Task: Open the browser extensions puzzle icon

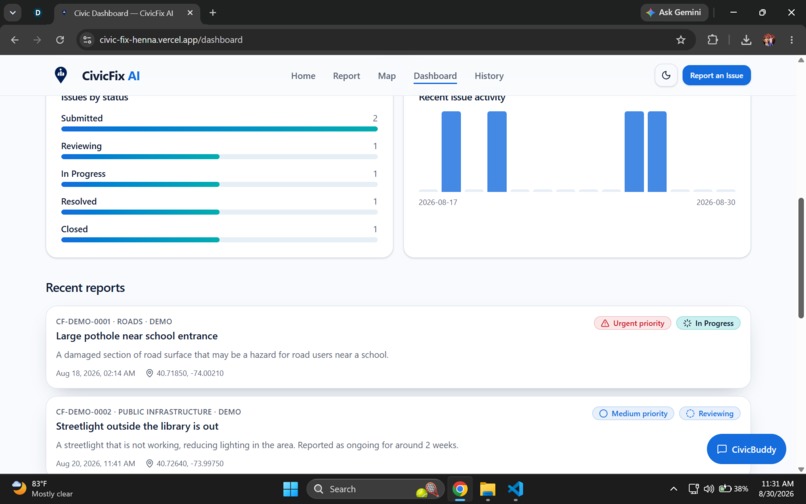Action: tap(712, 40)
